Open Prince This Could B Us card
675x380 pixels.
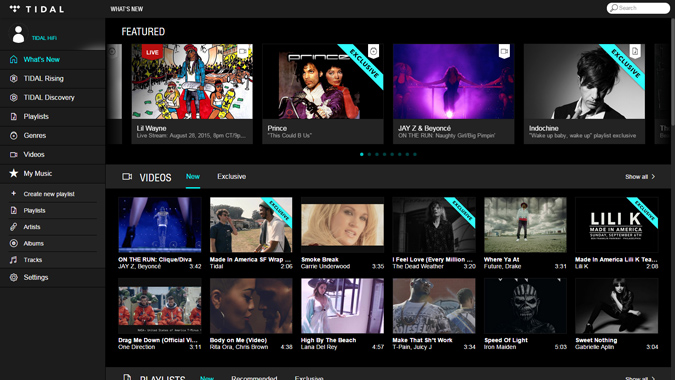pyautogui.click(x=323, y=94)
